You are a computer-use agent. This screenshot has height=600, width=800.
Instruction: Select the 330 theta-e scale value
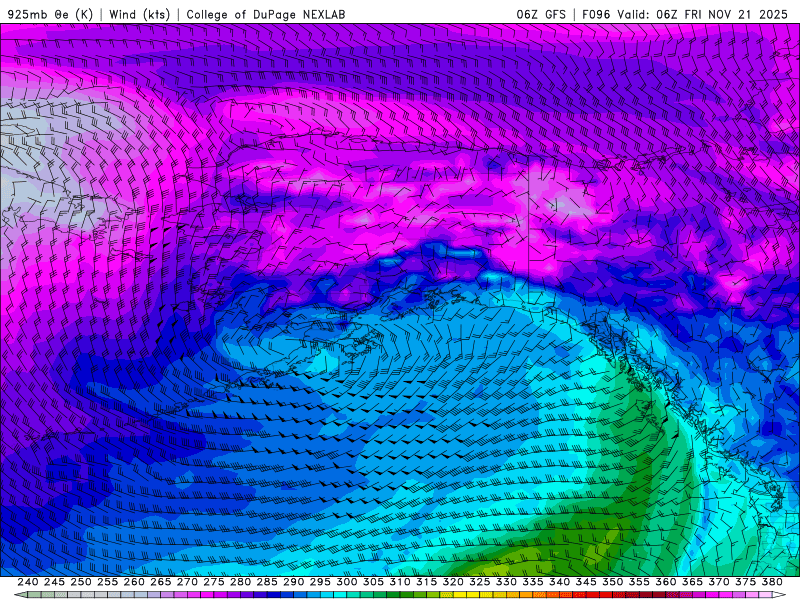(x=506, y=582)
